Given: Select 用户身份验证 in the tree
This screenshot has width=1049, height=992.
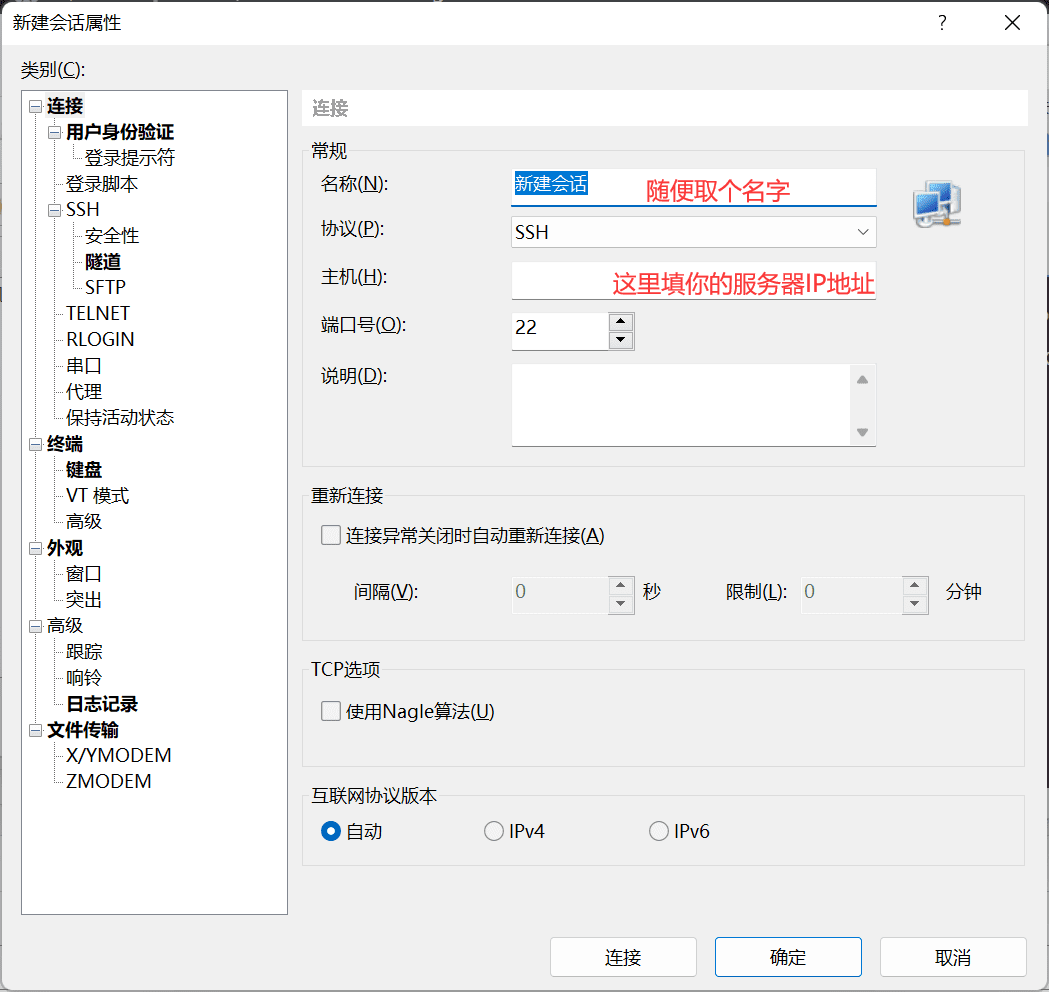Looking at the screenshot, I should (120, 132).
